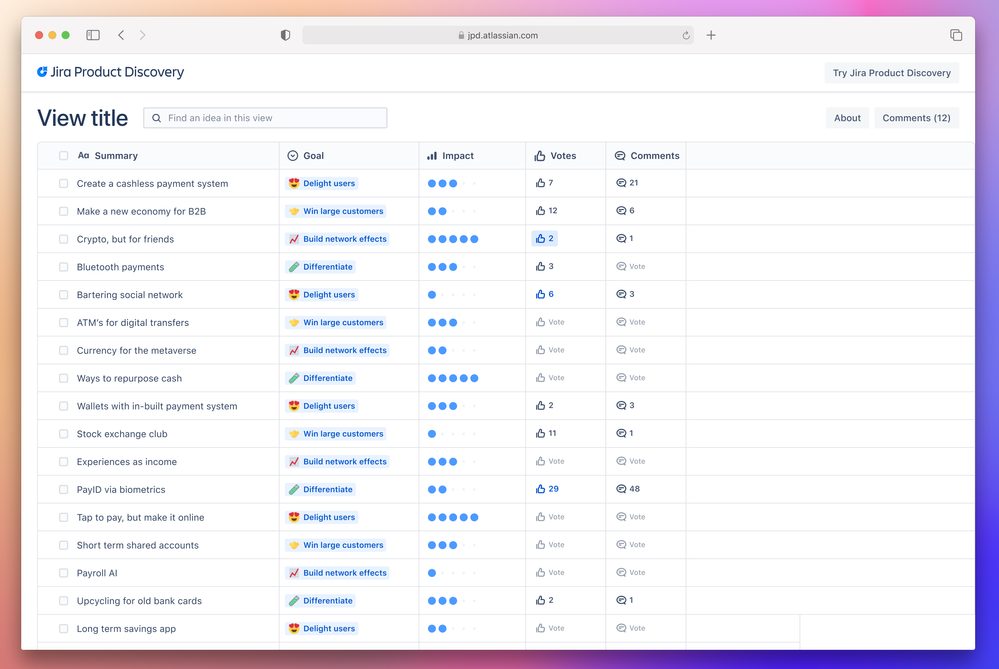999x669 pixels.
Task: Adjust impact rating for Tap to pay row
Action: coord(453,517)
